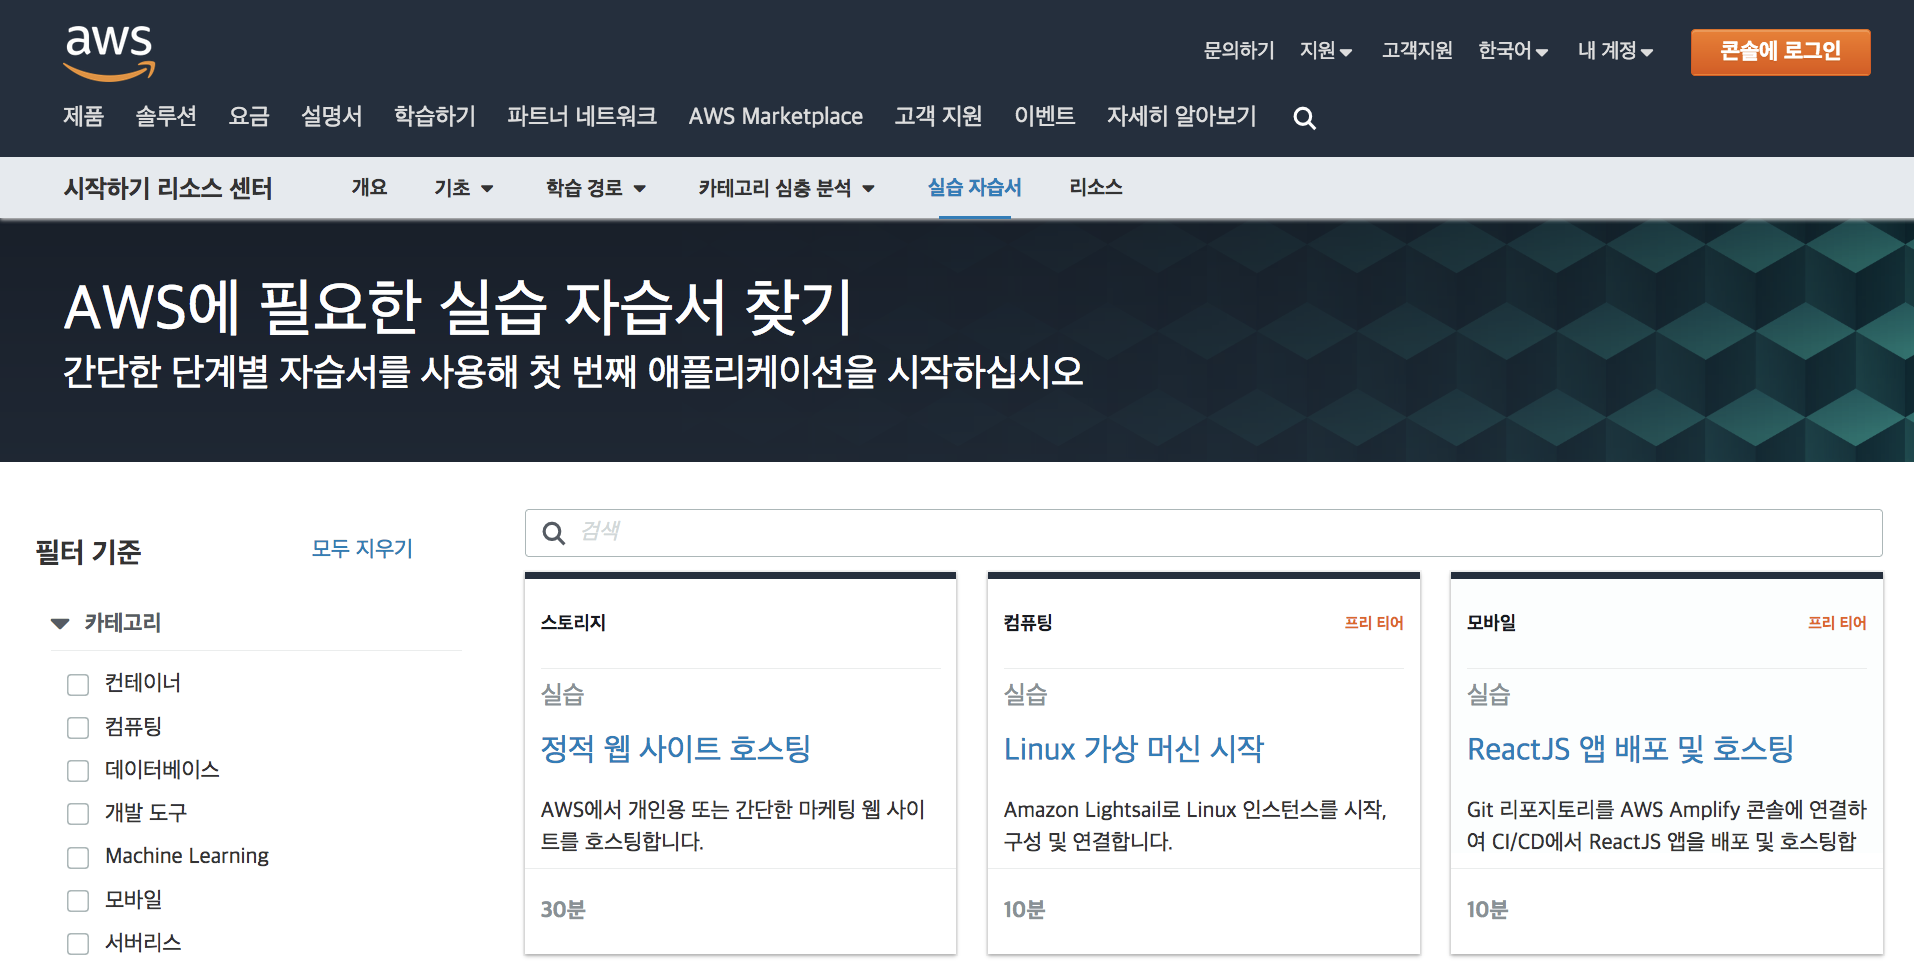The image size is (1914, 966).
Task: Click the 문의하기 link
Action: coord(1239,50)
